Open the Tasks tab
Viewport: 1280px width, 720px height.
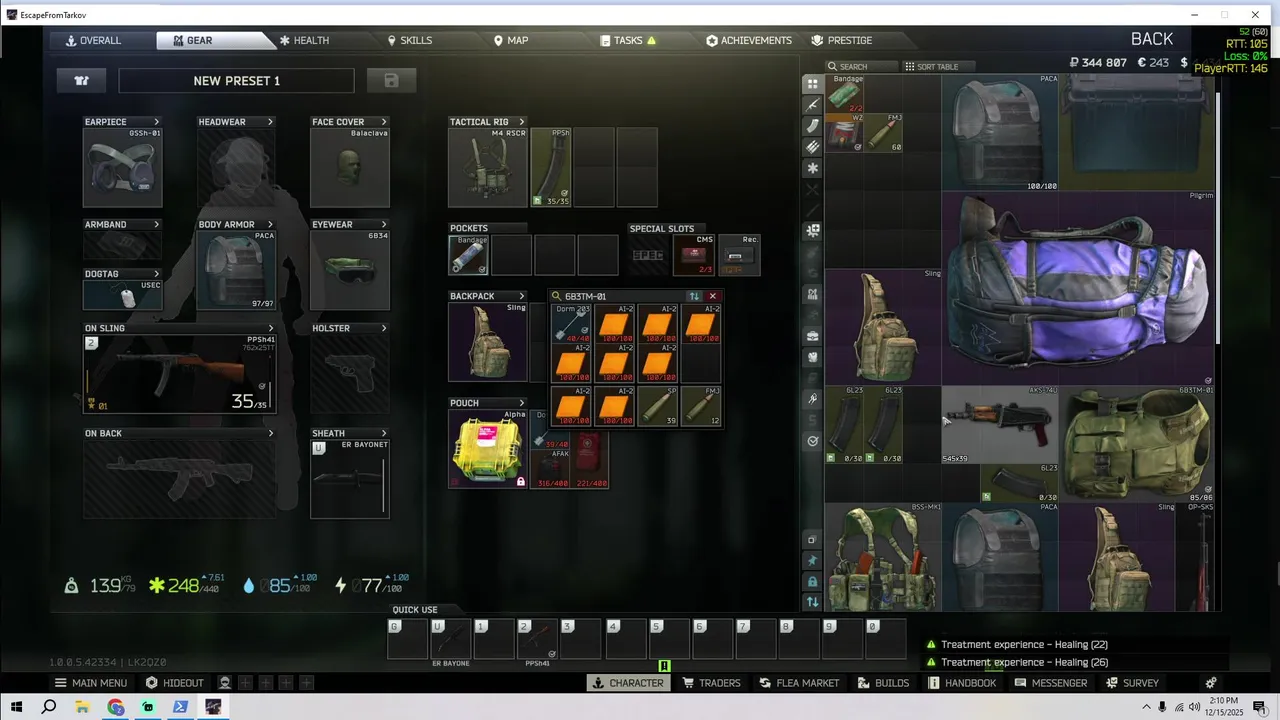[628, 41]
